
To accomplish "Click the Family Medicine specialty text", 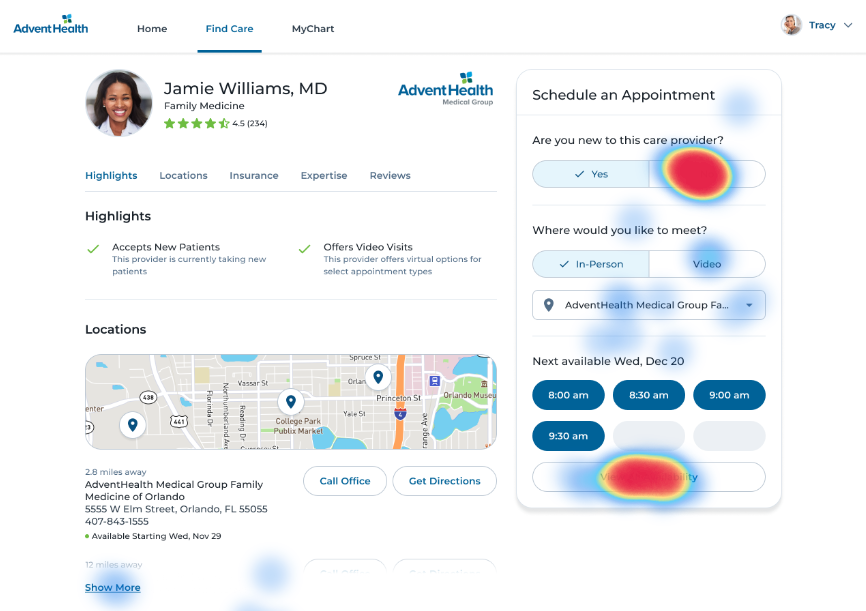I will pos(204,106).
